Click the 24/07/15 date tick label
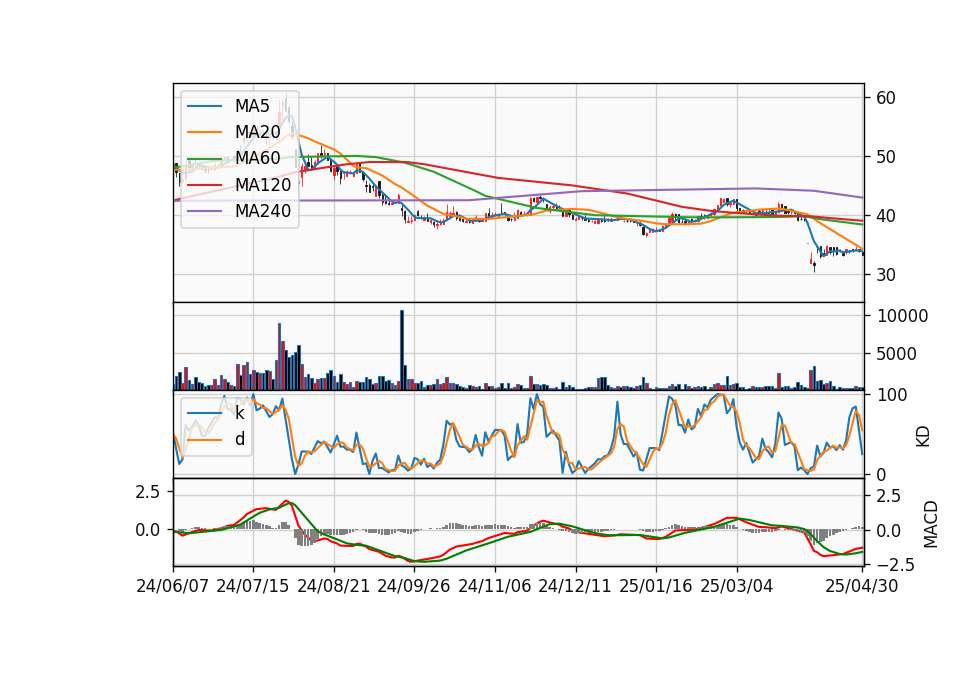The height and width of the screenshot is (690, 960). coord(253,586)
